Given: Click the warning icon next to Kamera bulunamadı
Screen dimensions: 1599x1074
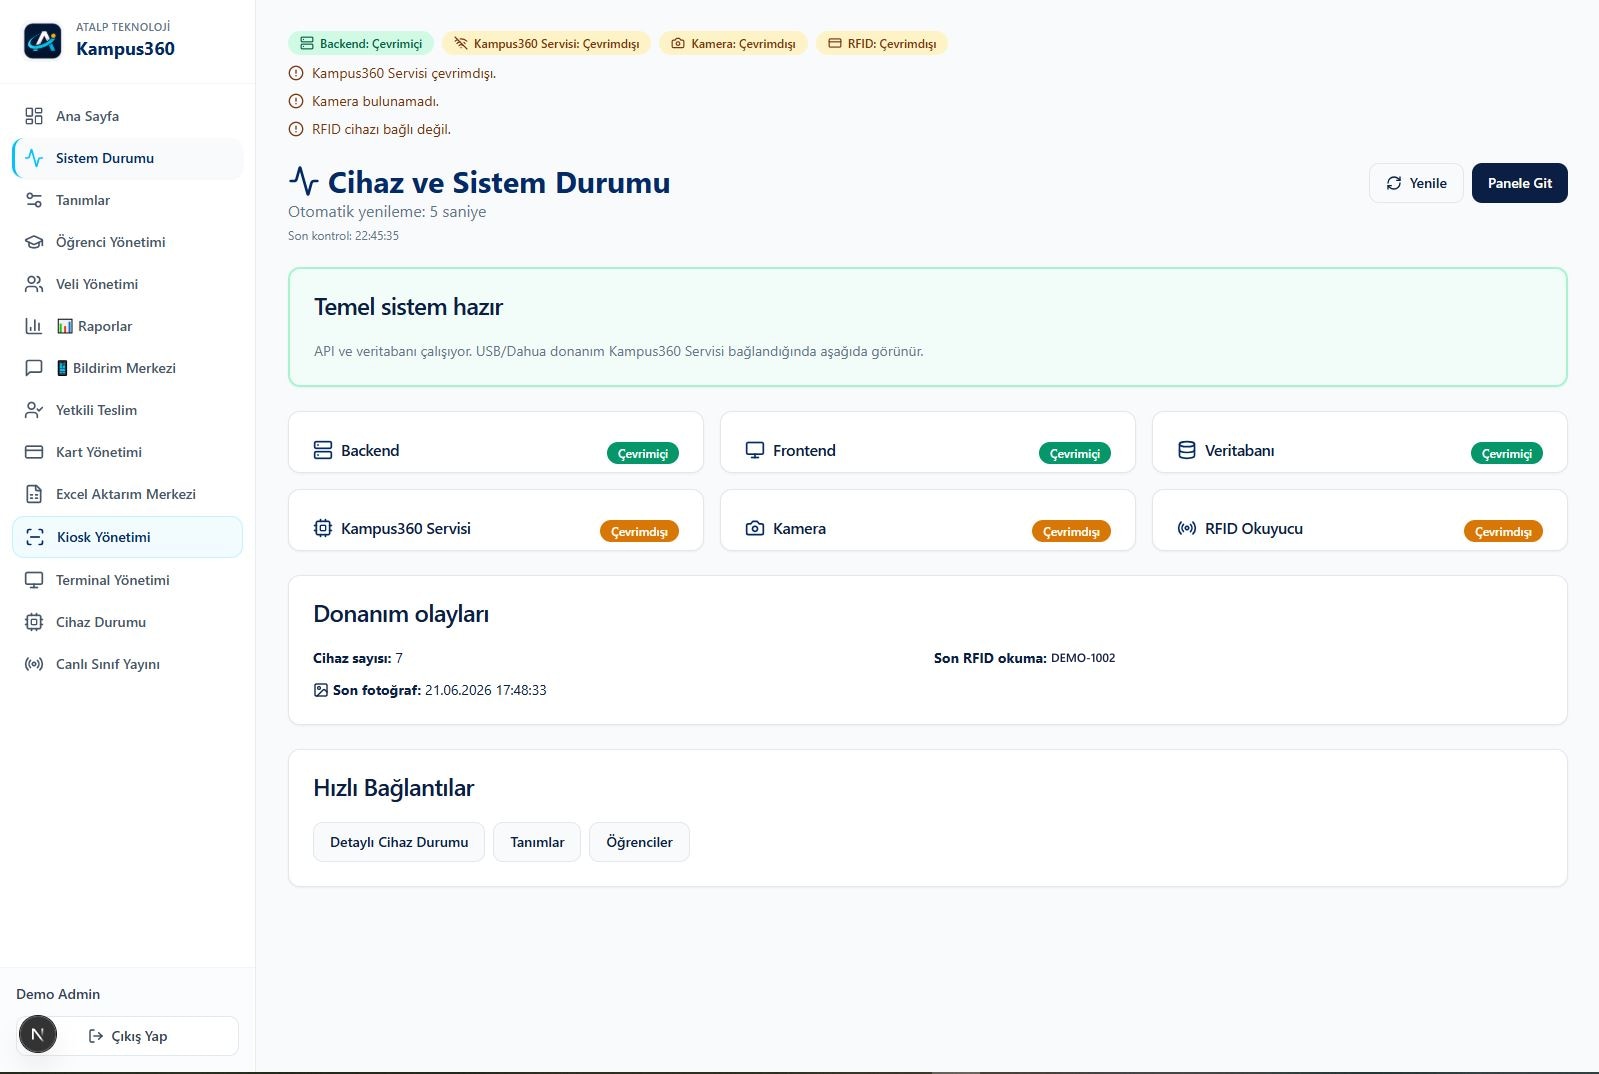Looking at the screenshot, I should [296, 101].
